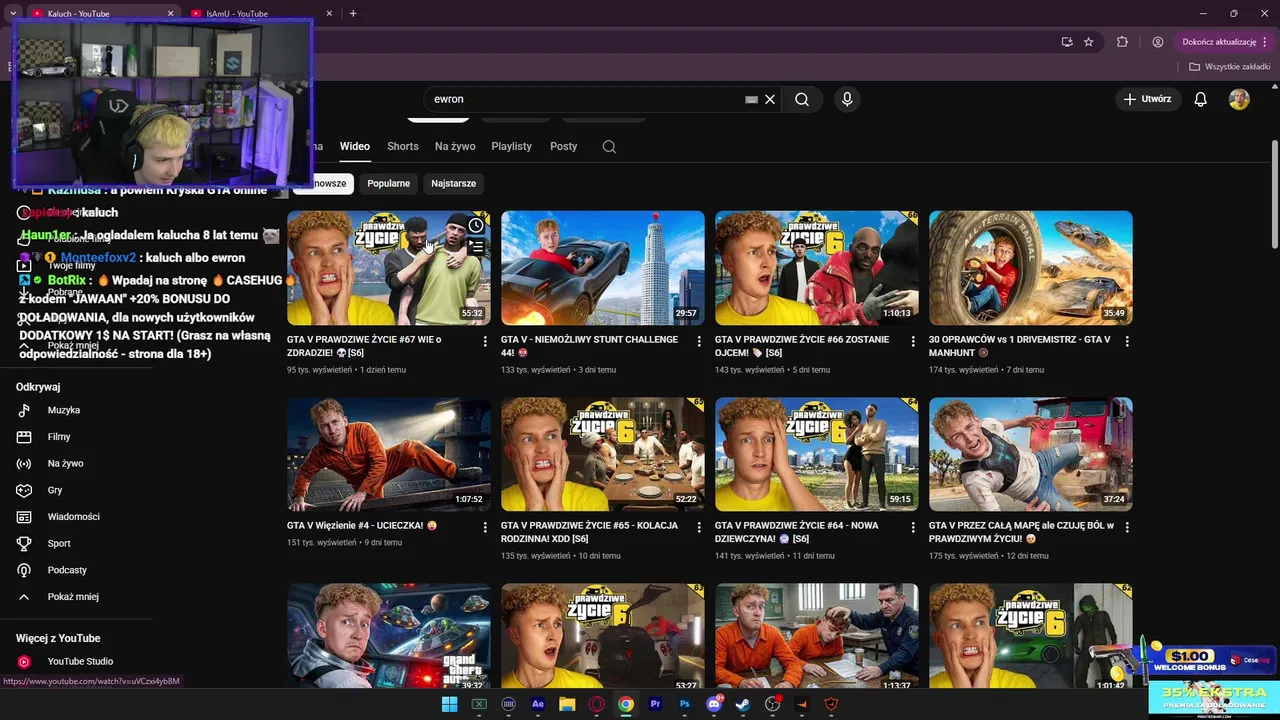Open the Chrome profile icon
Image resolution: width=1280 pixels, height=720 pixels.
(x=1158, y=42)
